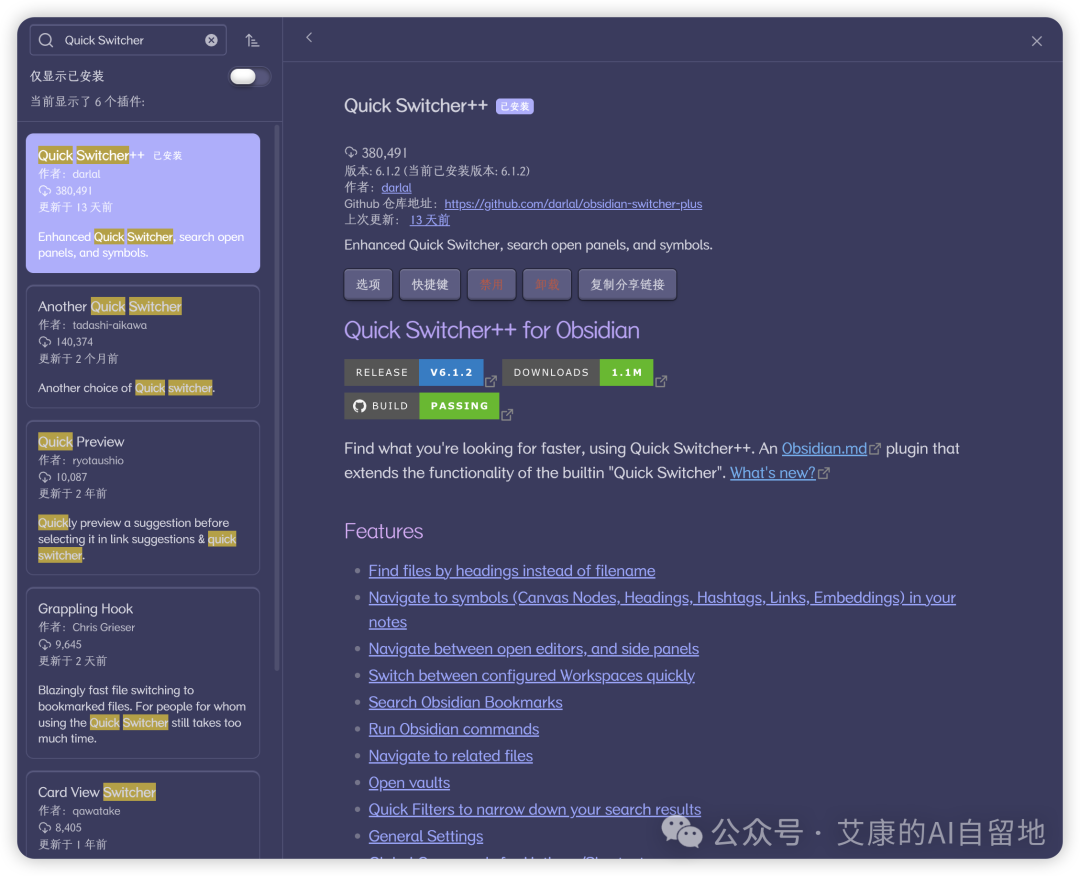Screen dimensions: 1080x876
Task: Click the Release V6.1.2 badge
Action: 413,373
